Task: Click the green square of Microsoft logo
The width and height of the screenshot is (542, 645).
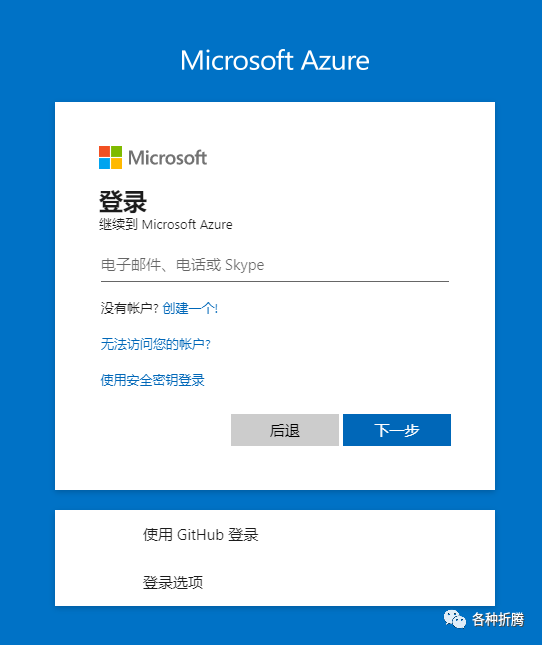Action: coord(116,151)
